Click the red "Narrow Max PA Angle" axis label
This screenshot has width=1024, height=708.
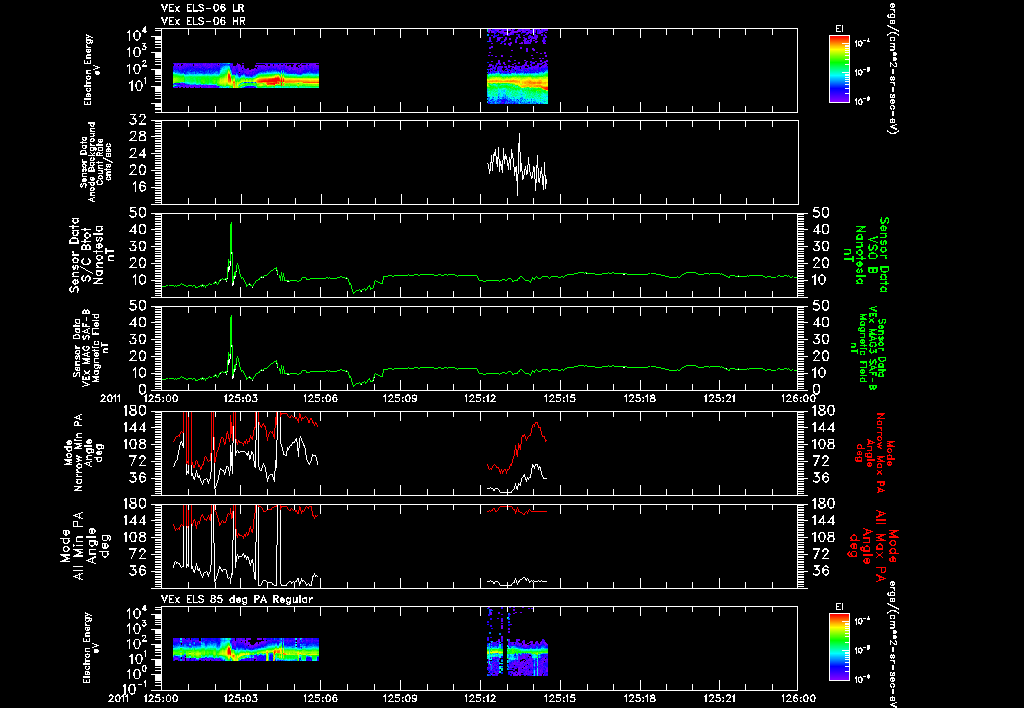point(875,452)
